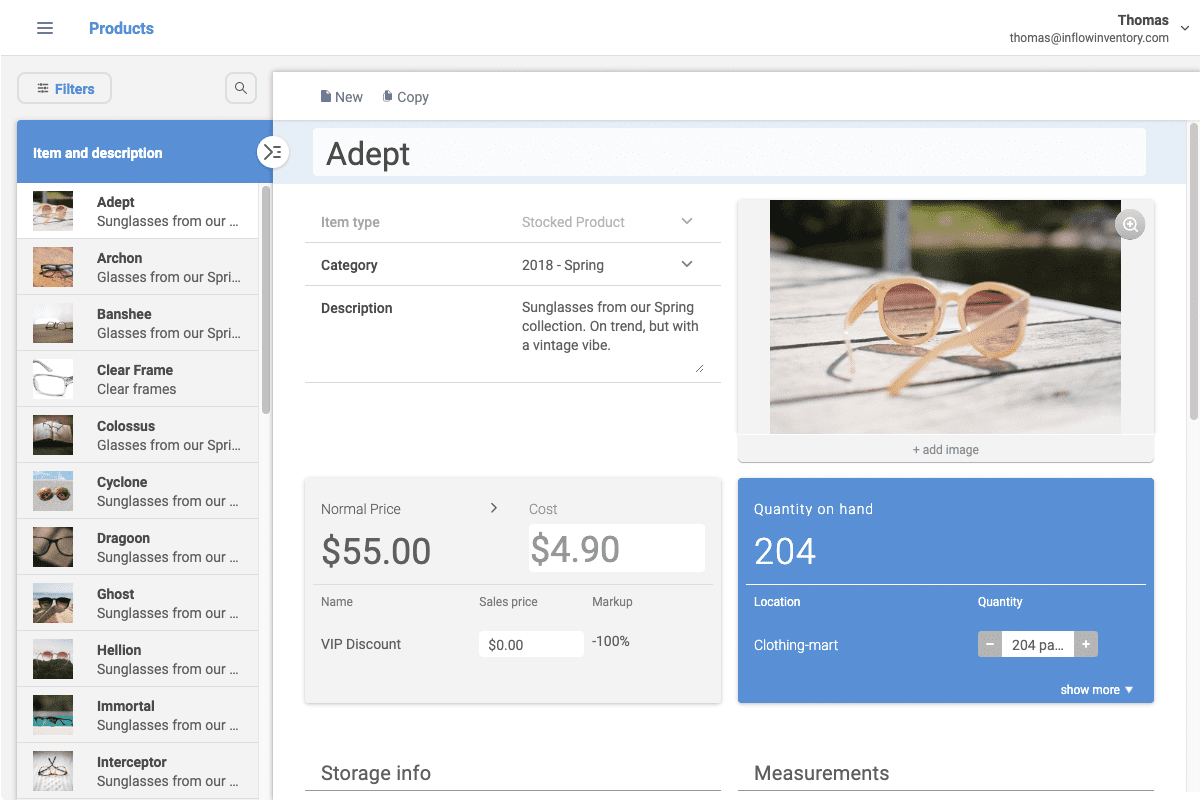The height and width of the screenshot is (800, 1200).
Task: Click the Products header item
Action: tap(121, 28)
